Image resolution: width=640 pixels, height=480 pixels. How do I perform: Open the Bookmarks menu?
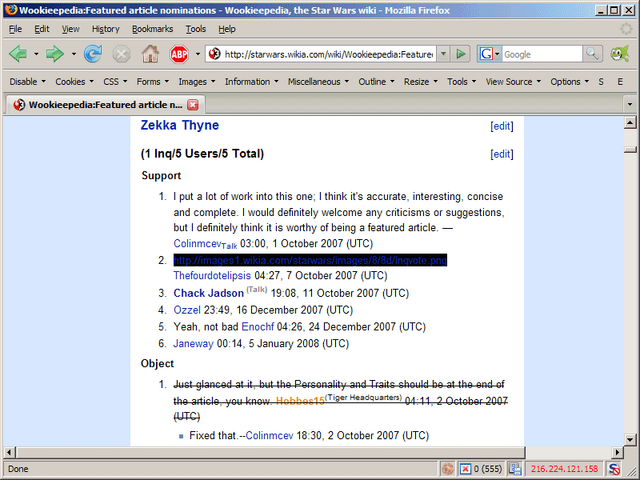pyautogui.click(x=152, y=29)
